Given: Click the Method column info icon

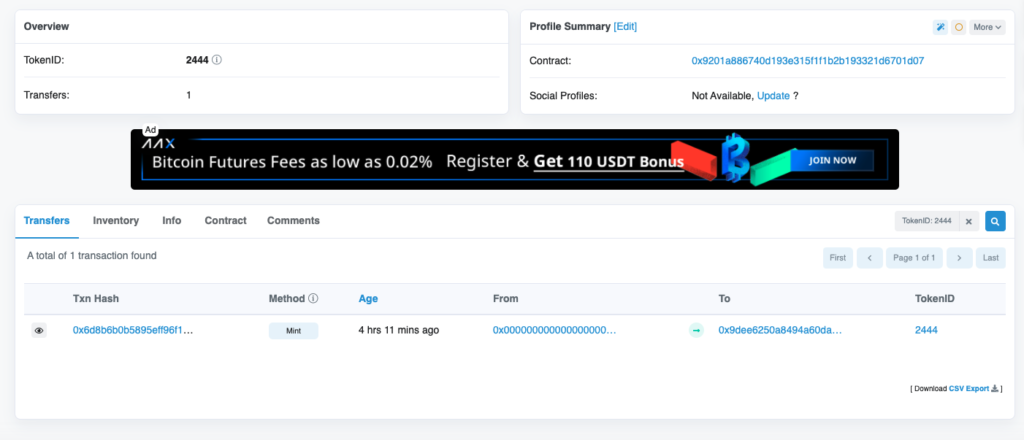Looking at the screenshot, I should (313, 298).
